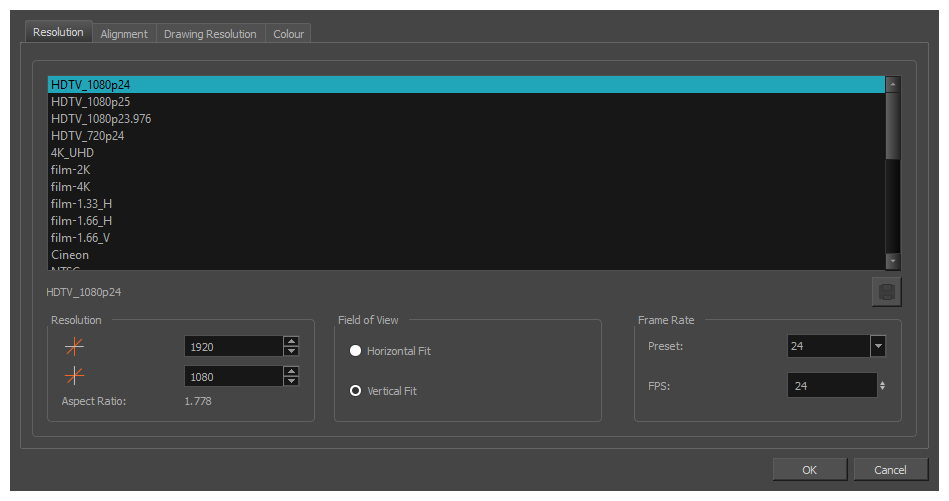Screen dimensions: 949x501
Task: Open the frame rate Preset dropdown
Action: pyautogui.click(x=877, y=346)
